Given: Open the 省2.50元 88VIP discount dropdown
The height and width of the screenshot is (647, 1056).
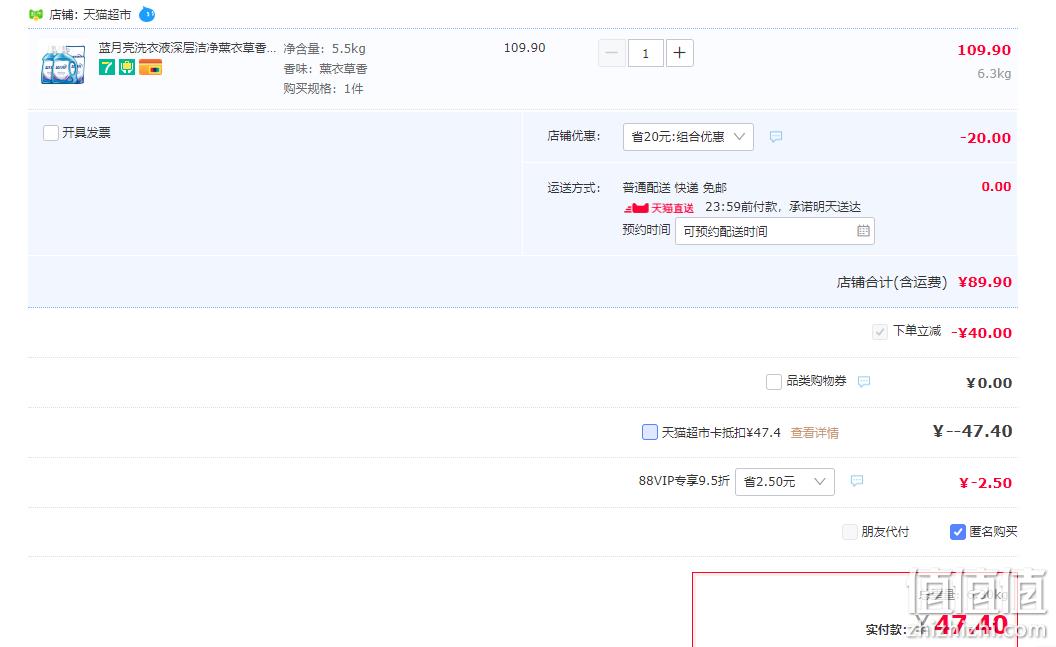Looking at the screenshot, I should point(785,482).
